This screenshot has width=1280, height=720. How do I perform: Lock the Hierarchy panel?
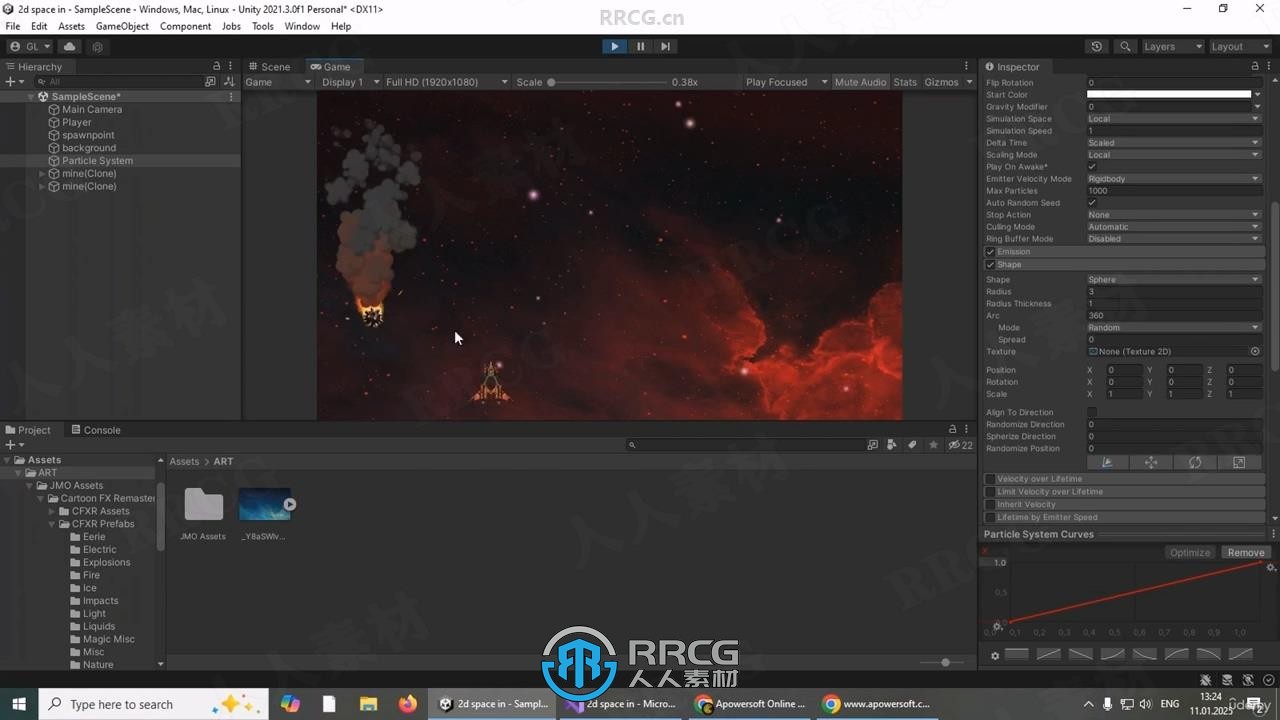tap(215, 67)
